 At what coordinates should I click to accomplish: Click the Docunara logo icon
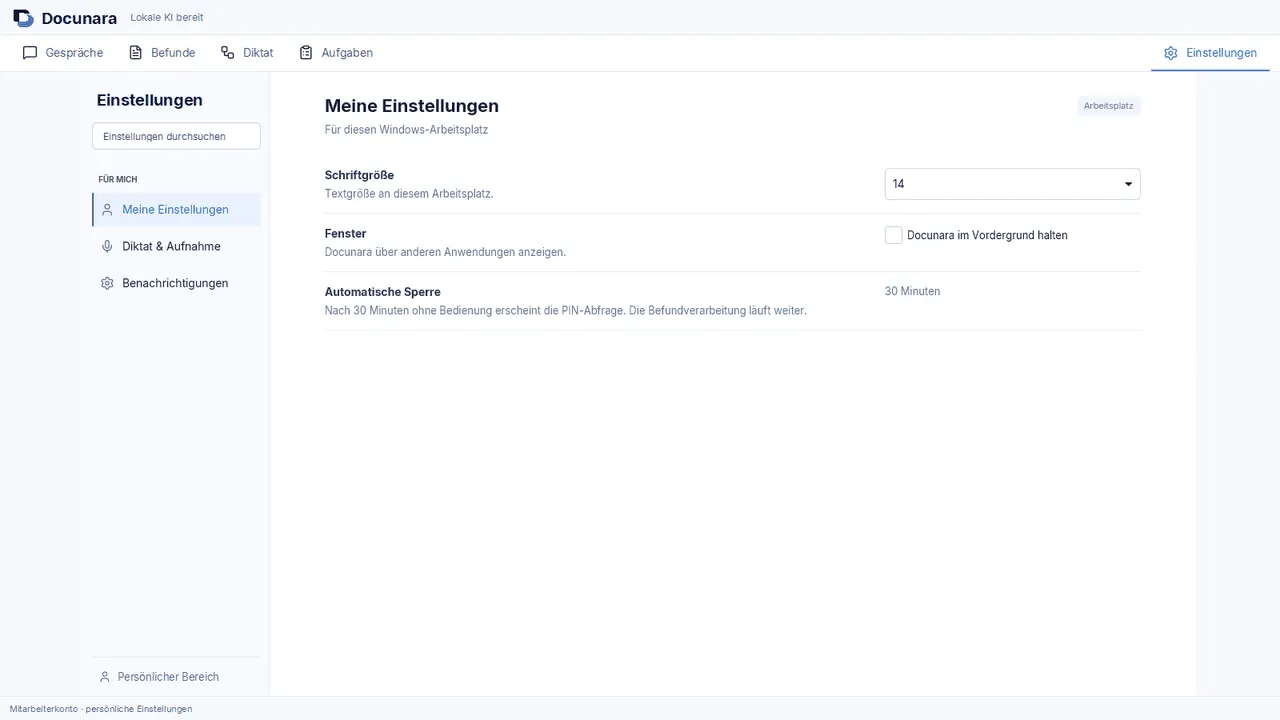pos(23,18)
